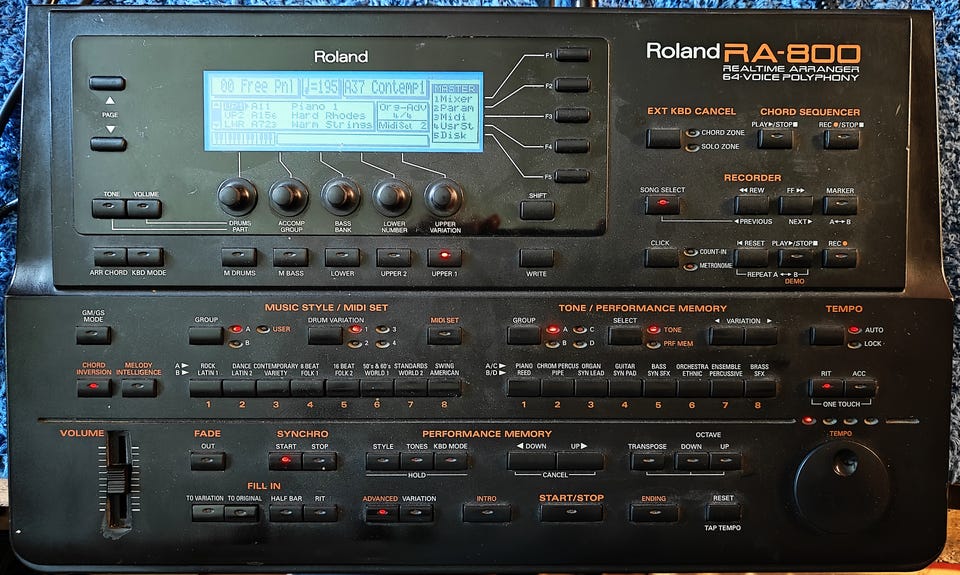Push the WRITE button
This screenshot has width=960, height=575.
tap(537, 258)
